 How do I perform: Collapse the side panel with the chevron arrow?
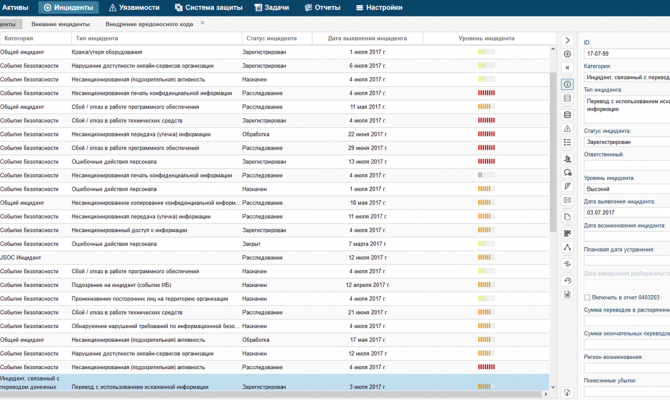[x=567, y=40]
